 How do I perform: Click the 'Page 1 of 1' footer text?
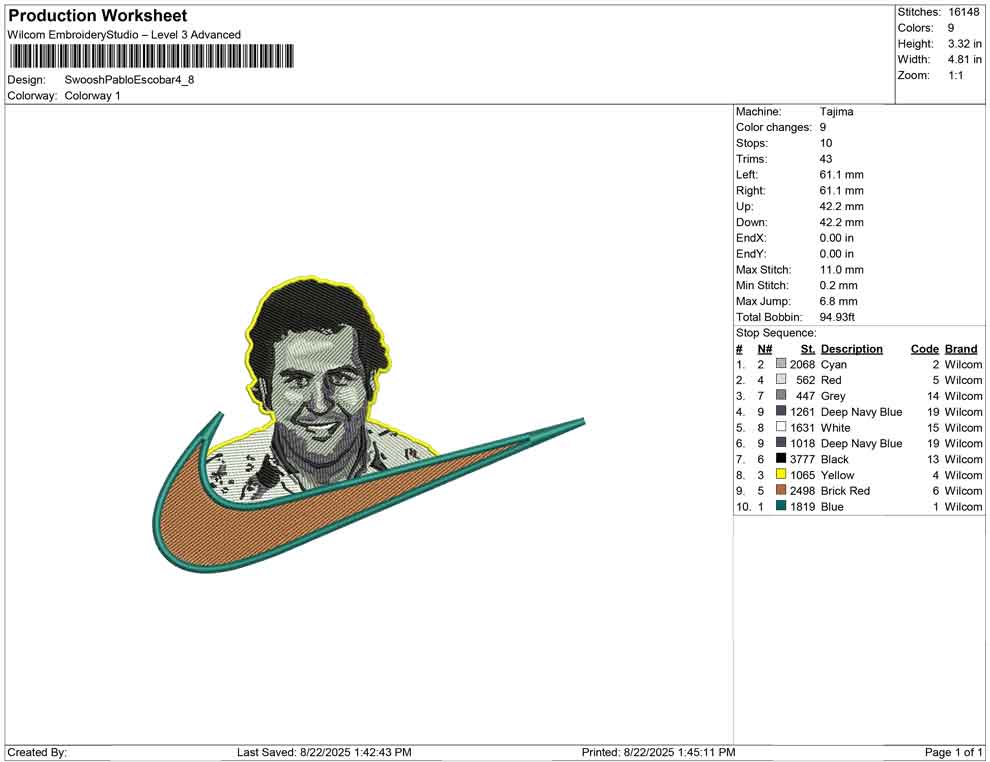pyautogui.click(x=953, y=752)
